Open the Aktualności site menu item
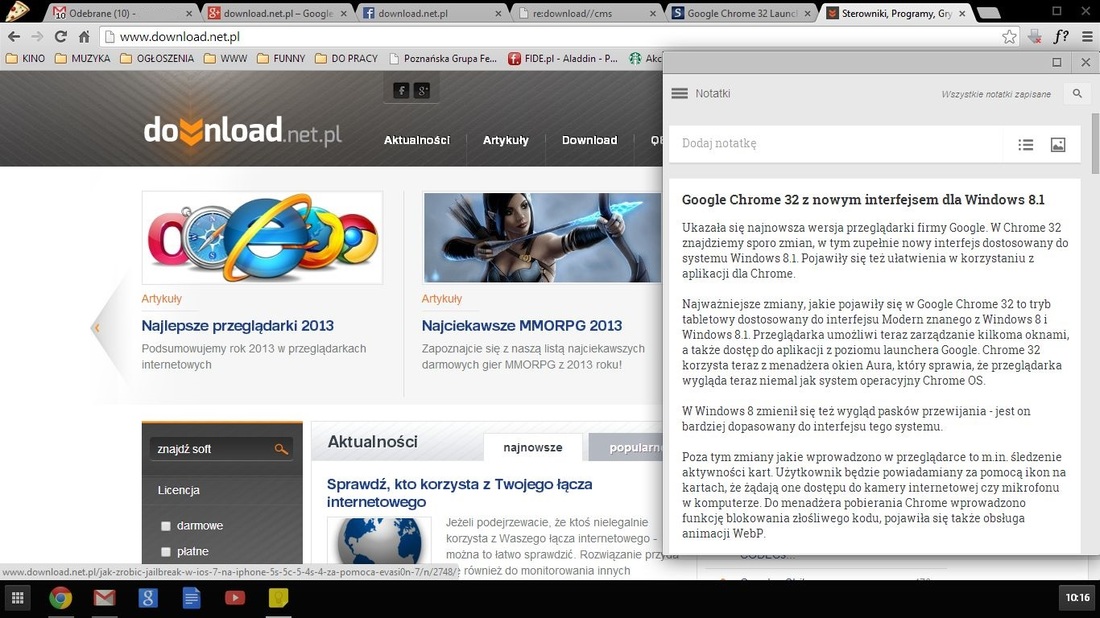The image size is (1100, 618). tap(417, 140)
